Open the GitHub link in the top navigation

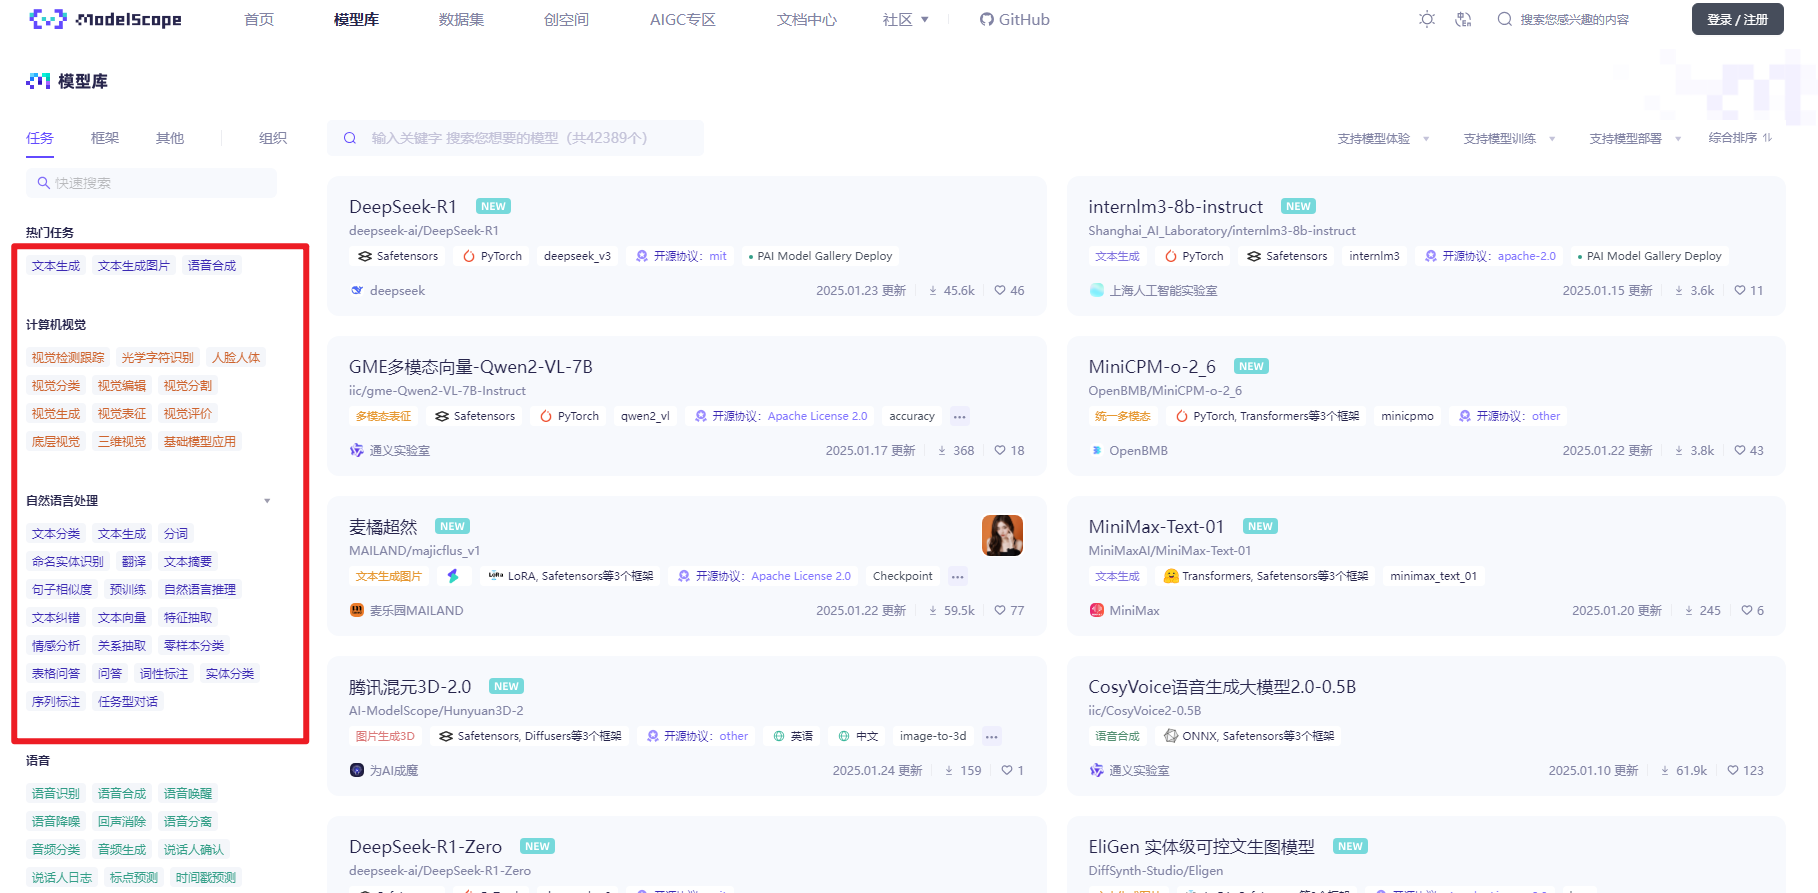pyautogui.click(x=1015, y=19)
